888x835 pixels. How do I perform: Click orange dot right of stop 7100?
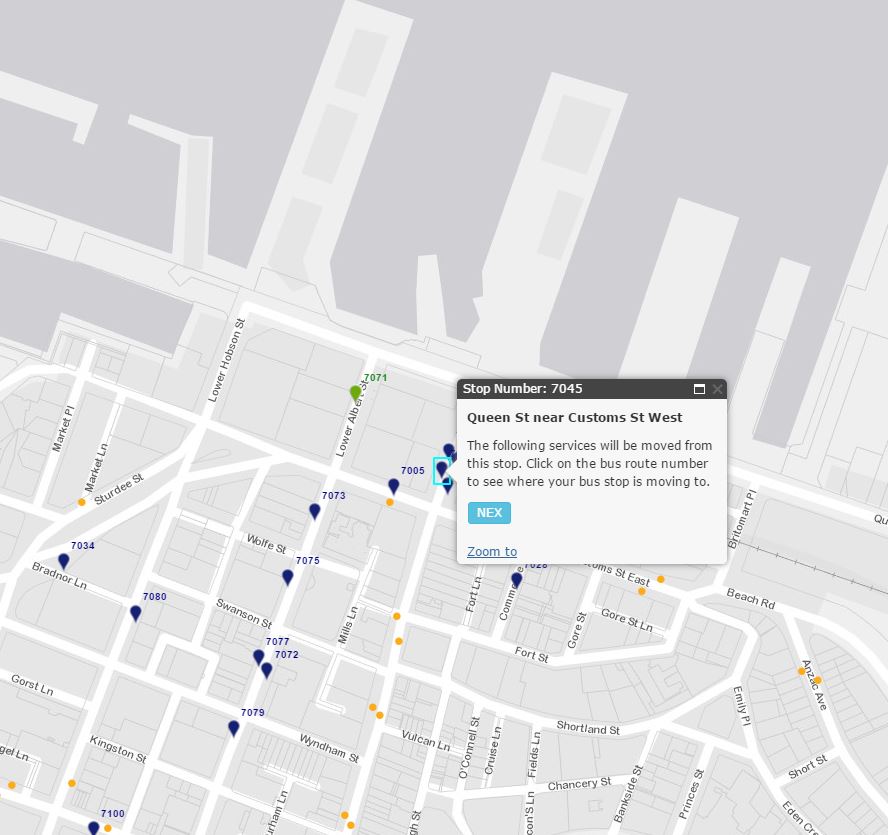point(108,828)
